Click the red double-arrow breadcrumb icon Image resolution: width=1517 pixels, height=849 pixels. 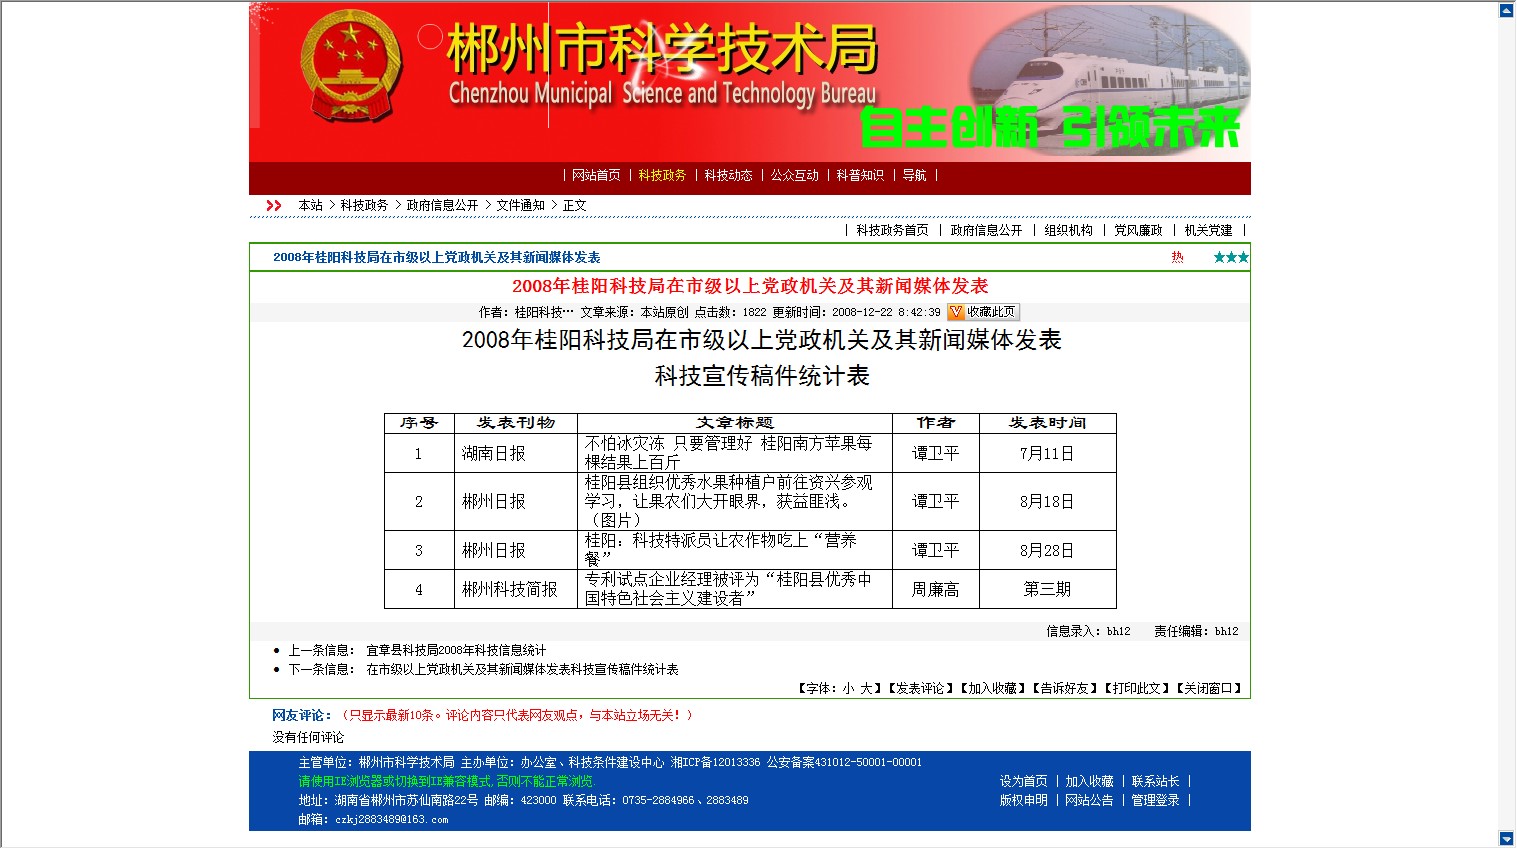pyautogui.click(x=273, y=205)
